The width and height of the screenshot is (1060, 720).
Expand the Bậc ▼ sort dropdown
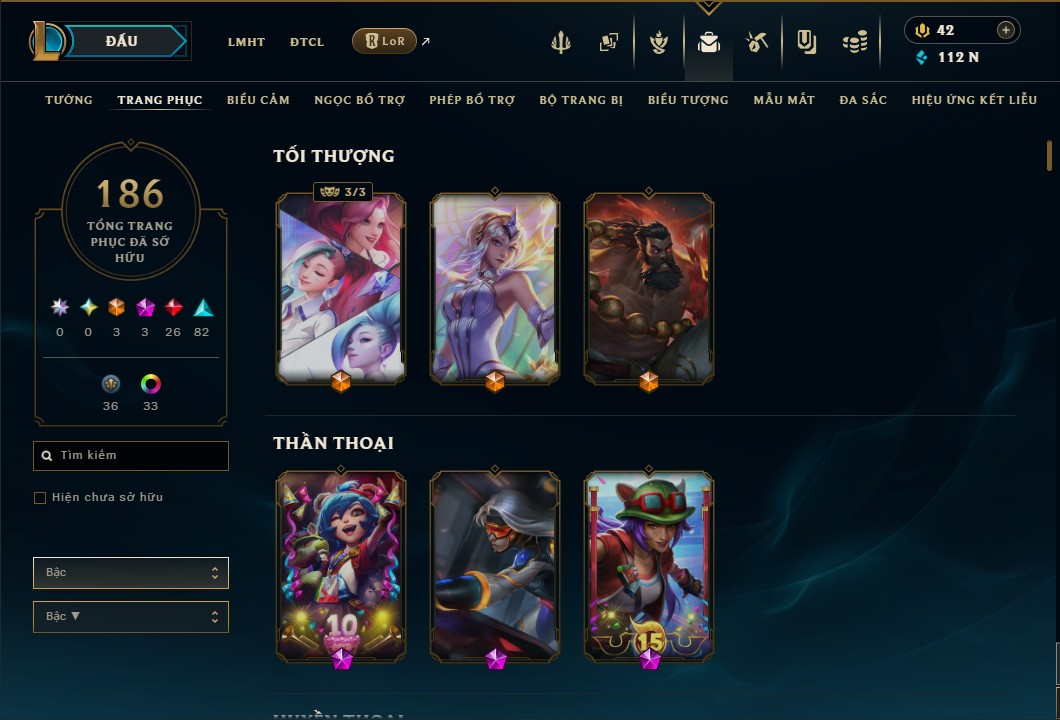pos(130,617)
